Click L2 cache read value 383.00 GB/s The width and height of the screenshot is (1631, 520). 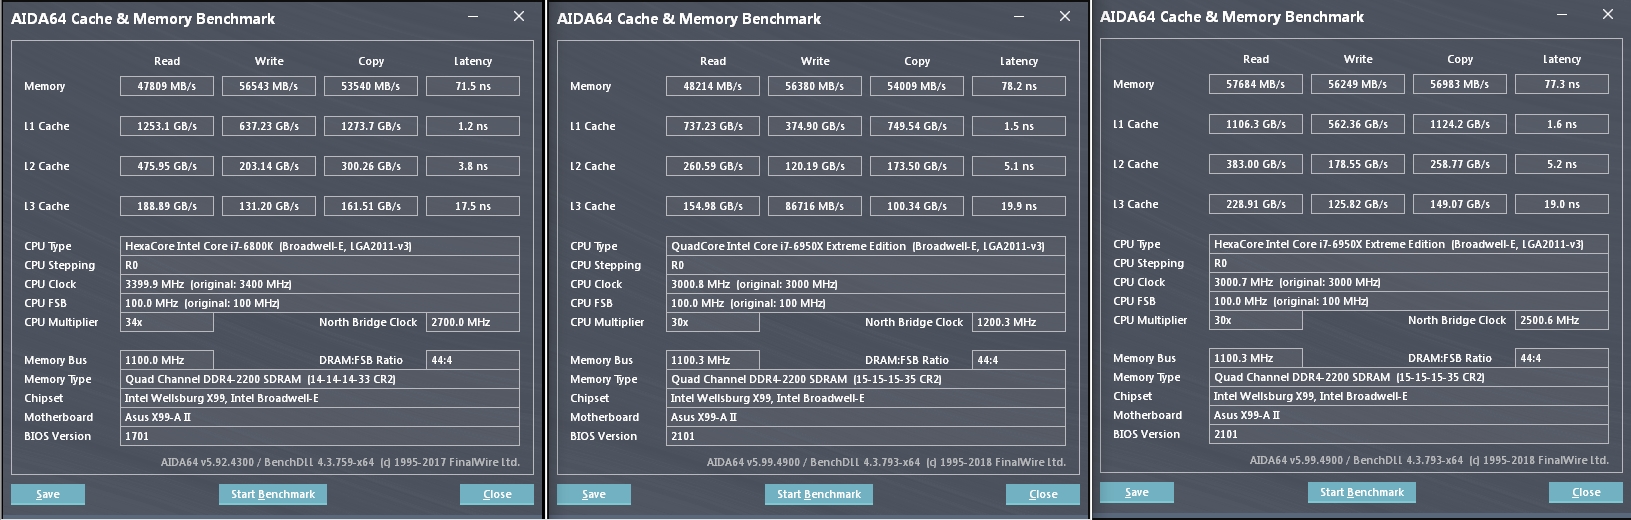(x=1256, y=164)
